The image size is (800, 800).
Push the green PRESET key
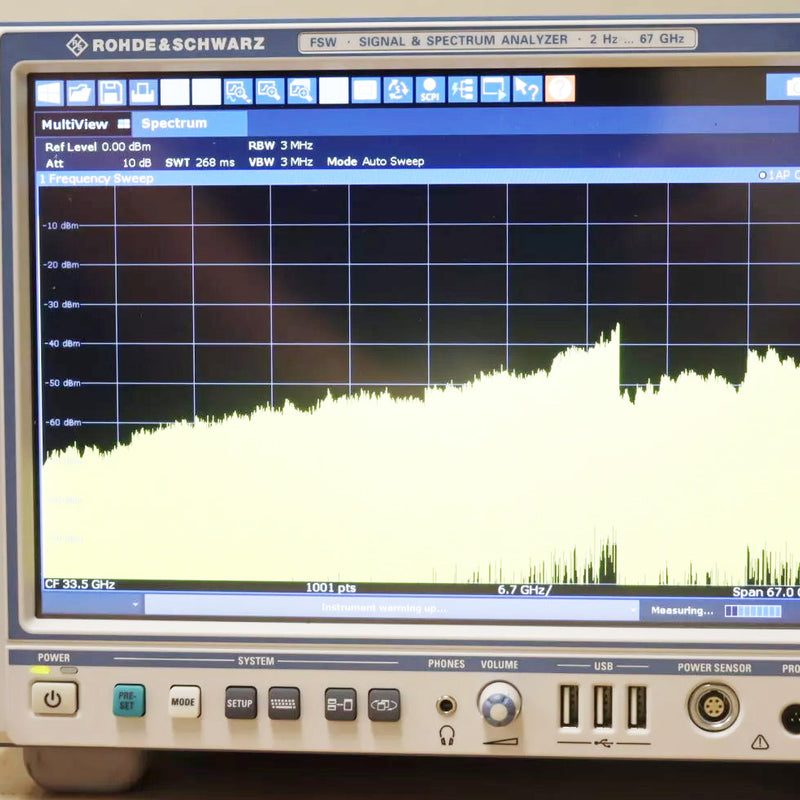click(x=129, y=701)
